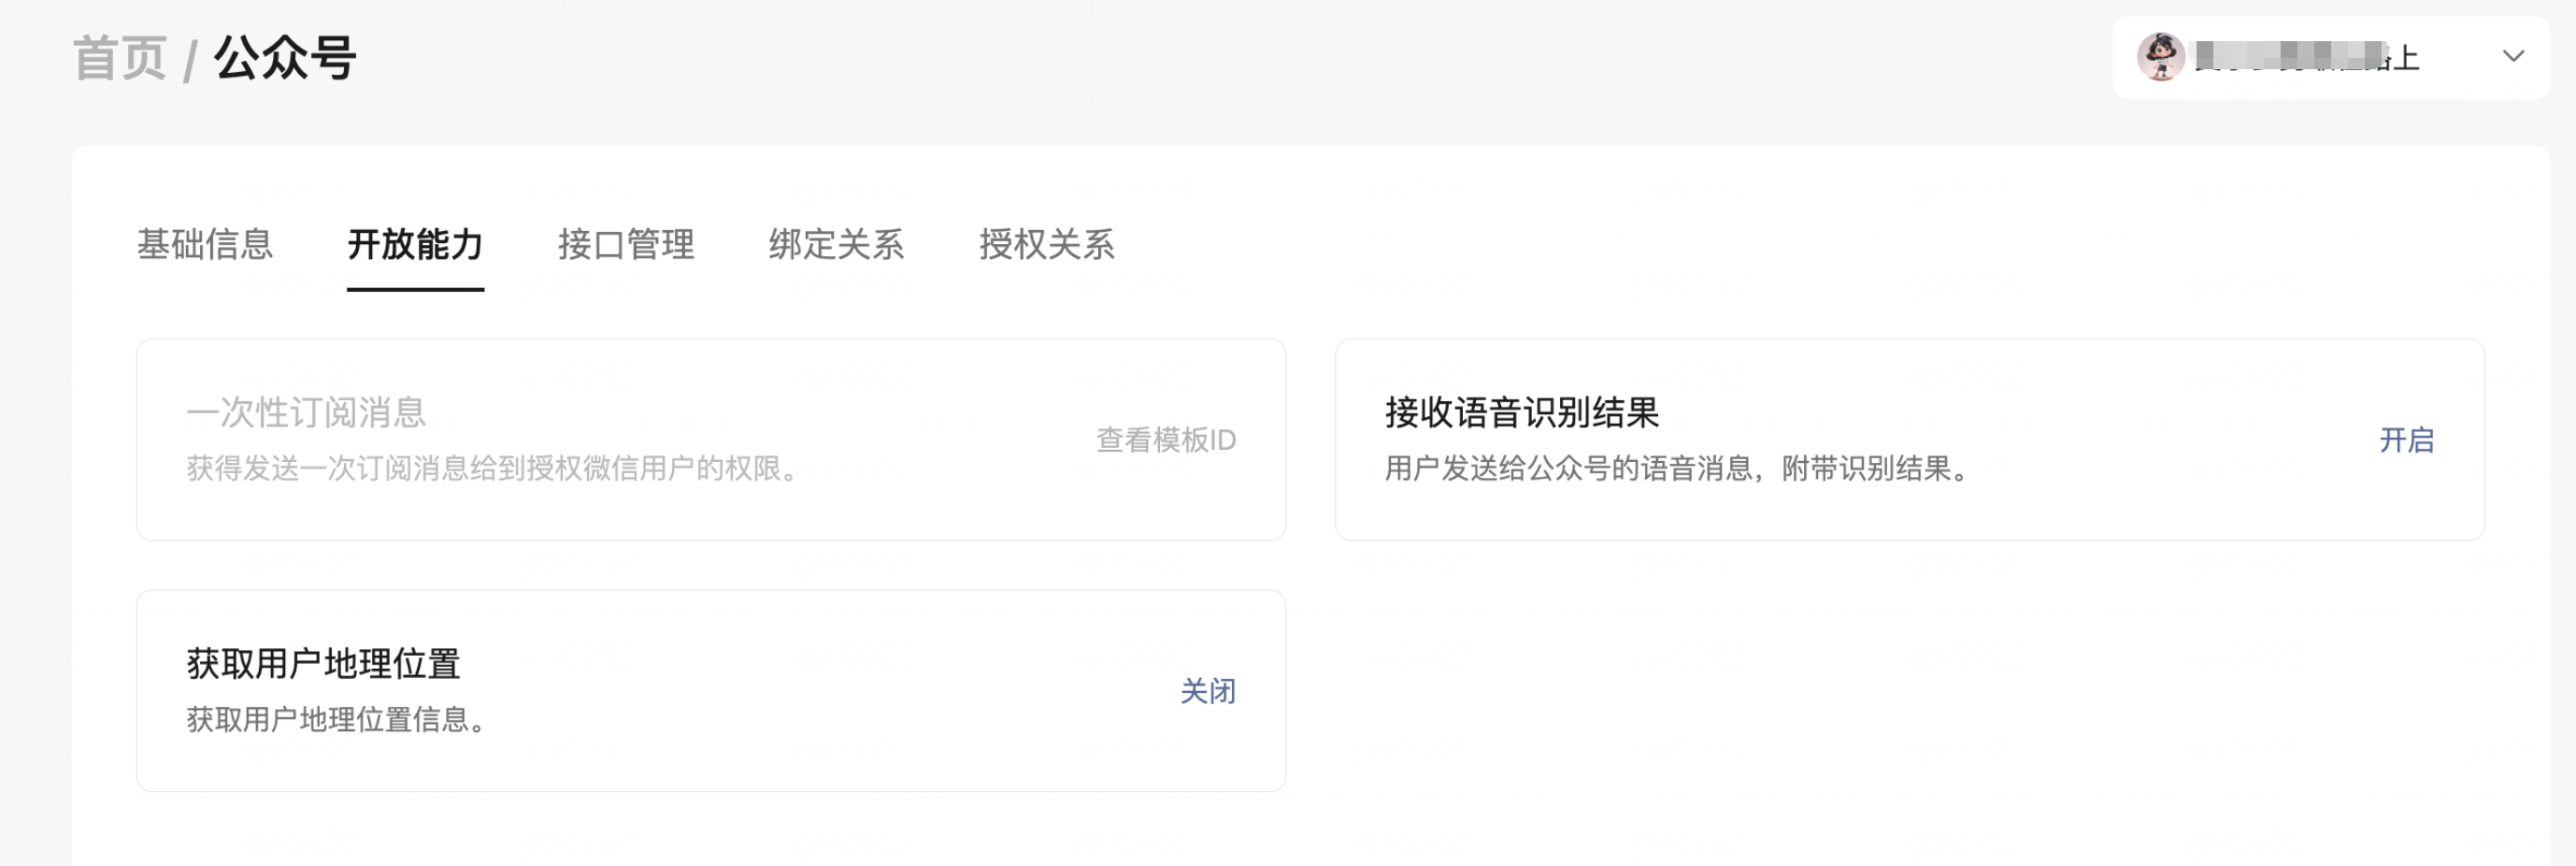Disable 获取用户地理位置 with 关闭
This screenshot has width=2576, height=866.
coord(1207,691)
